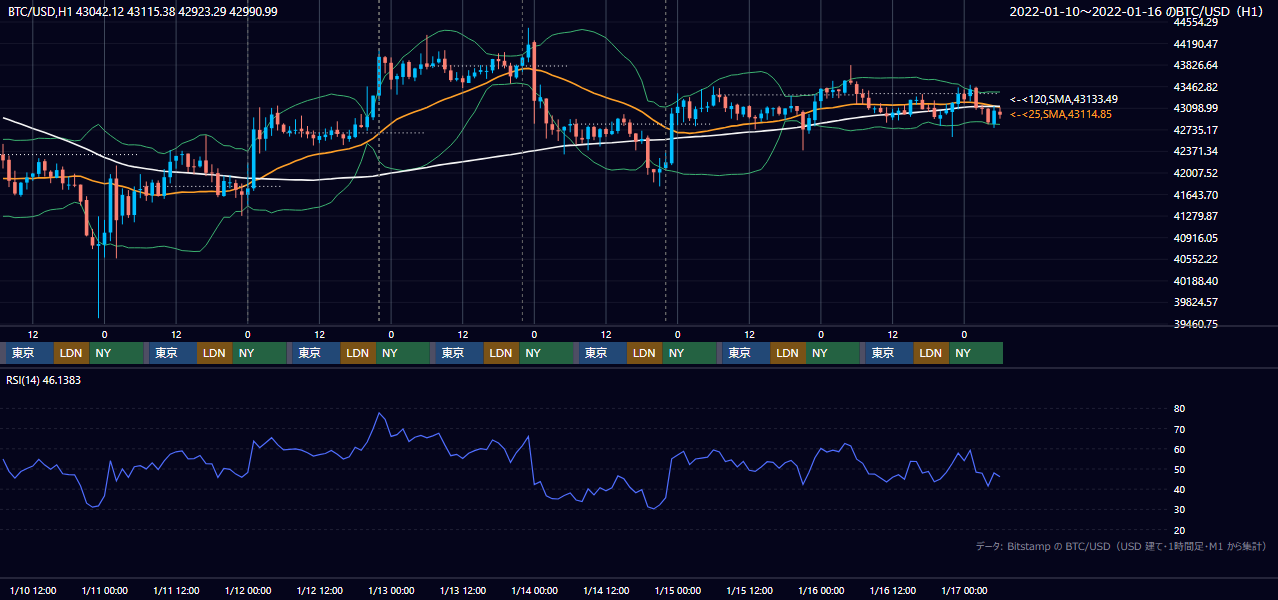Image resolution: width=1278 pixels, height=600 pixels.
Task: Click the Bitstamp data source note
Action: click(1121, 546)
